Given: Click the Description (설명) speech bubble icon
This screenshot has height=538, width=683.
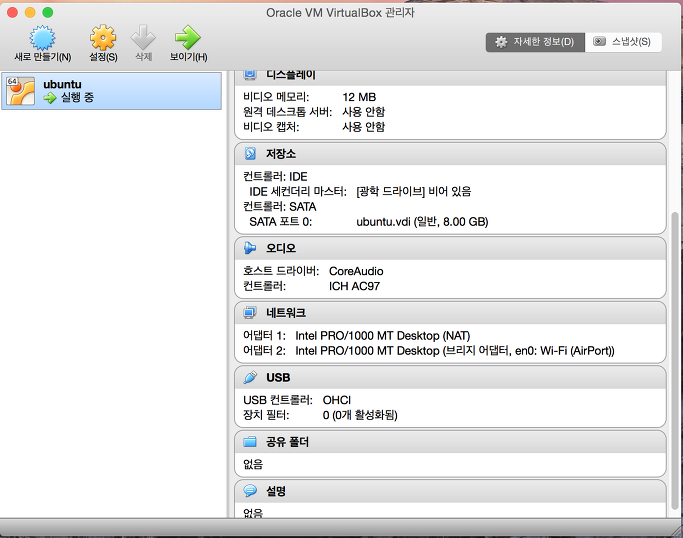Looking at the screenshot, I should tap(250, 491).
